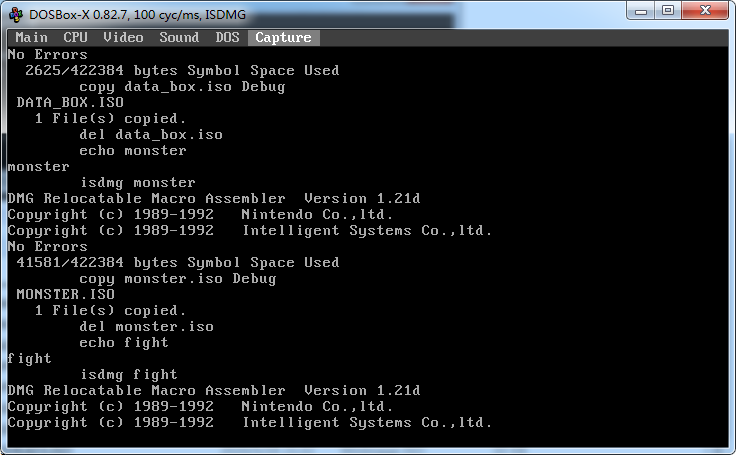Click the DOSBox-X 0.82.7 window title text

[x=138, y=15]
